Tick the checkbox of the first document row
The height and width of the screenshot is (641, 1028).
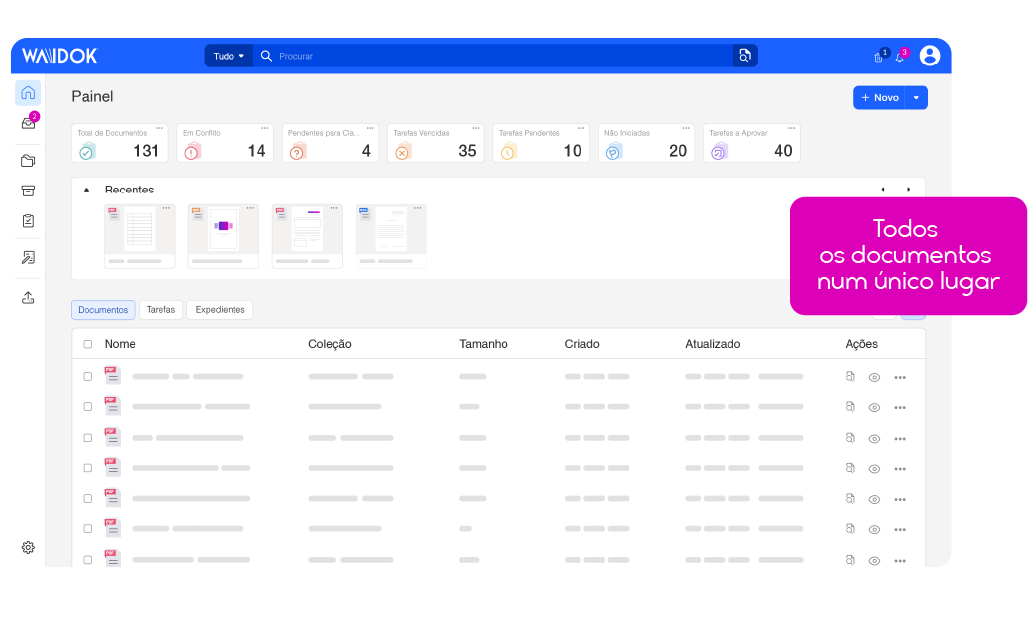[88, 377]
